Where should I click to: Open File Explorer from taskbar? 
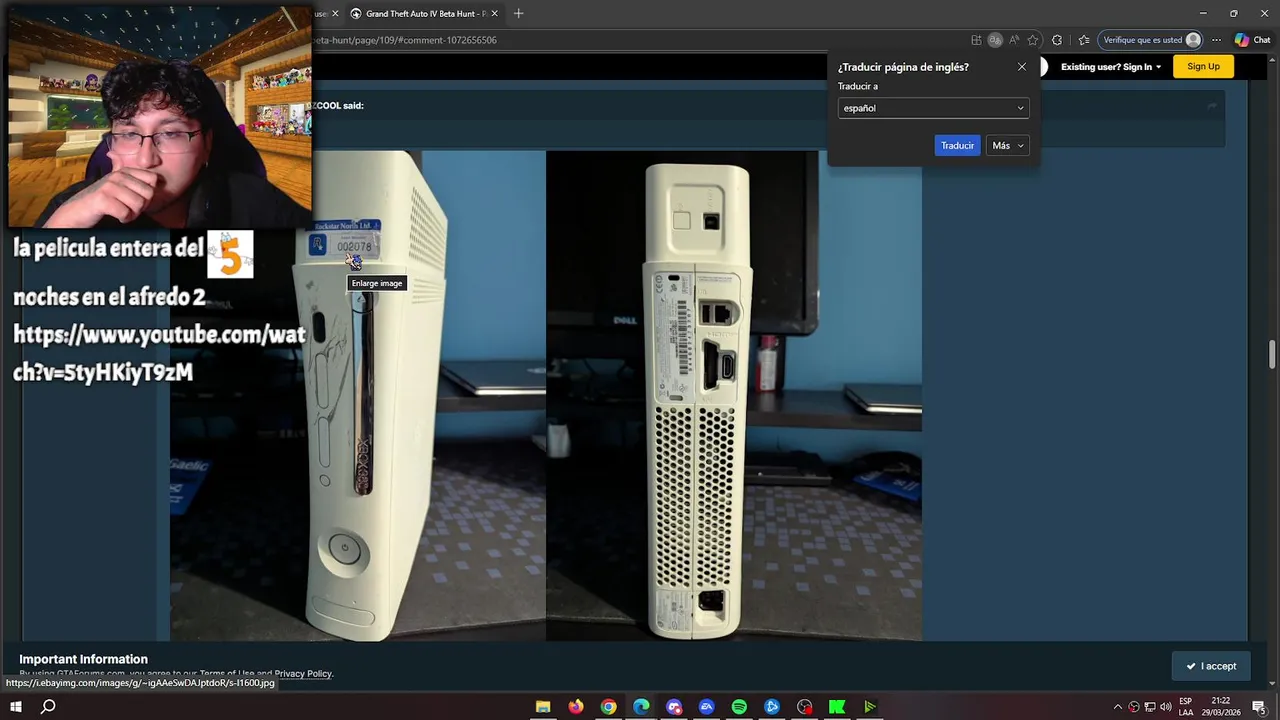click(543, 707)
